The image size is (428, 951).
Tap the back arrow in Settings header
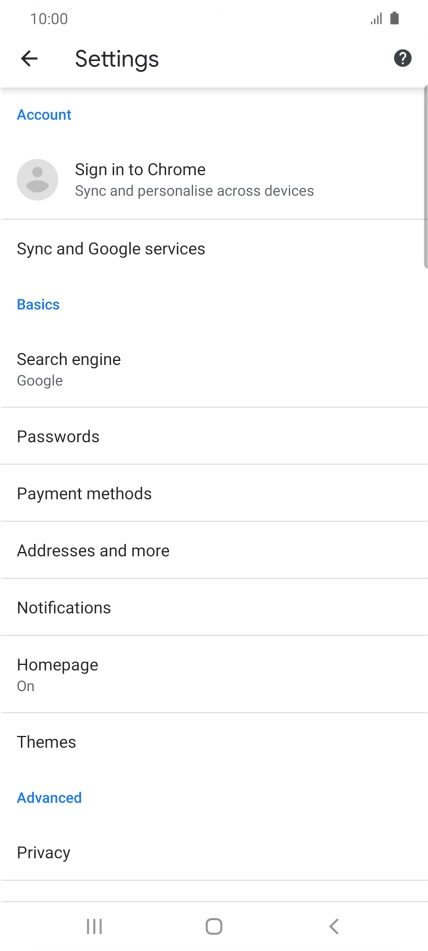pos(29,58)
